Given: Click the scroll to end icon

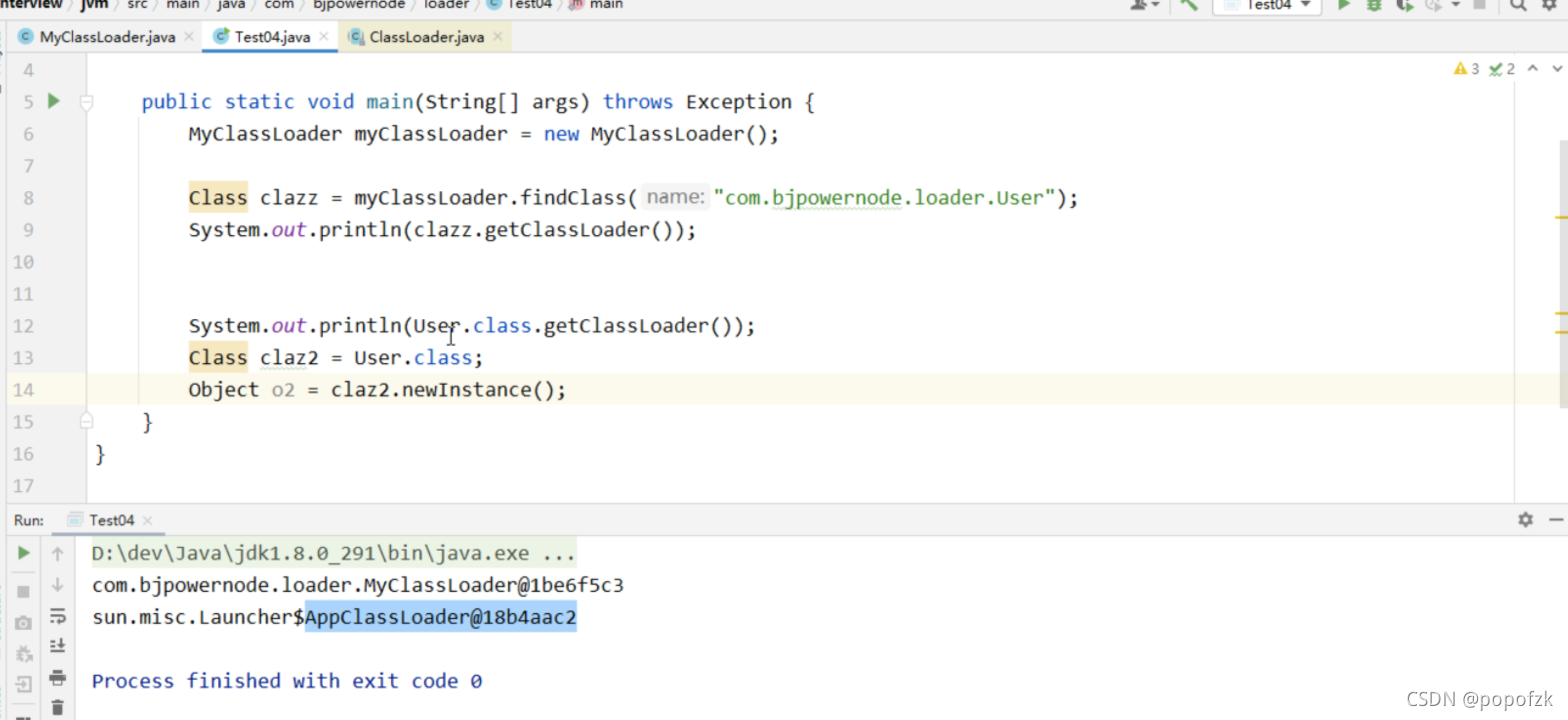Looking at the screenshot, I should tap(58, 646).
